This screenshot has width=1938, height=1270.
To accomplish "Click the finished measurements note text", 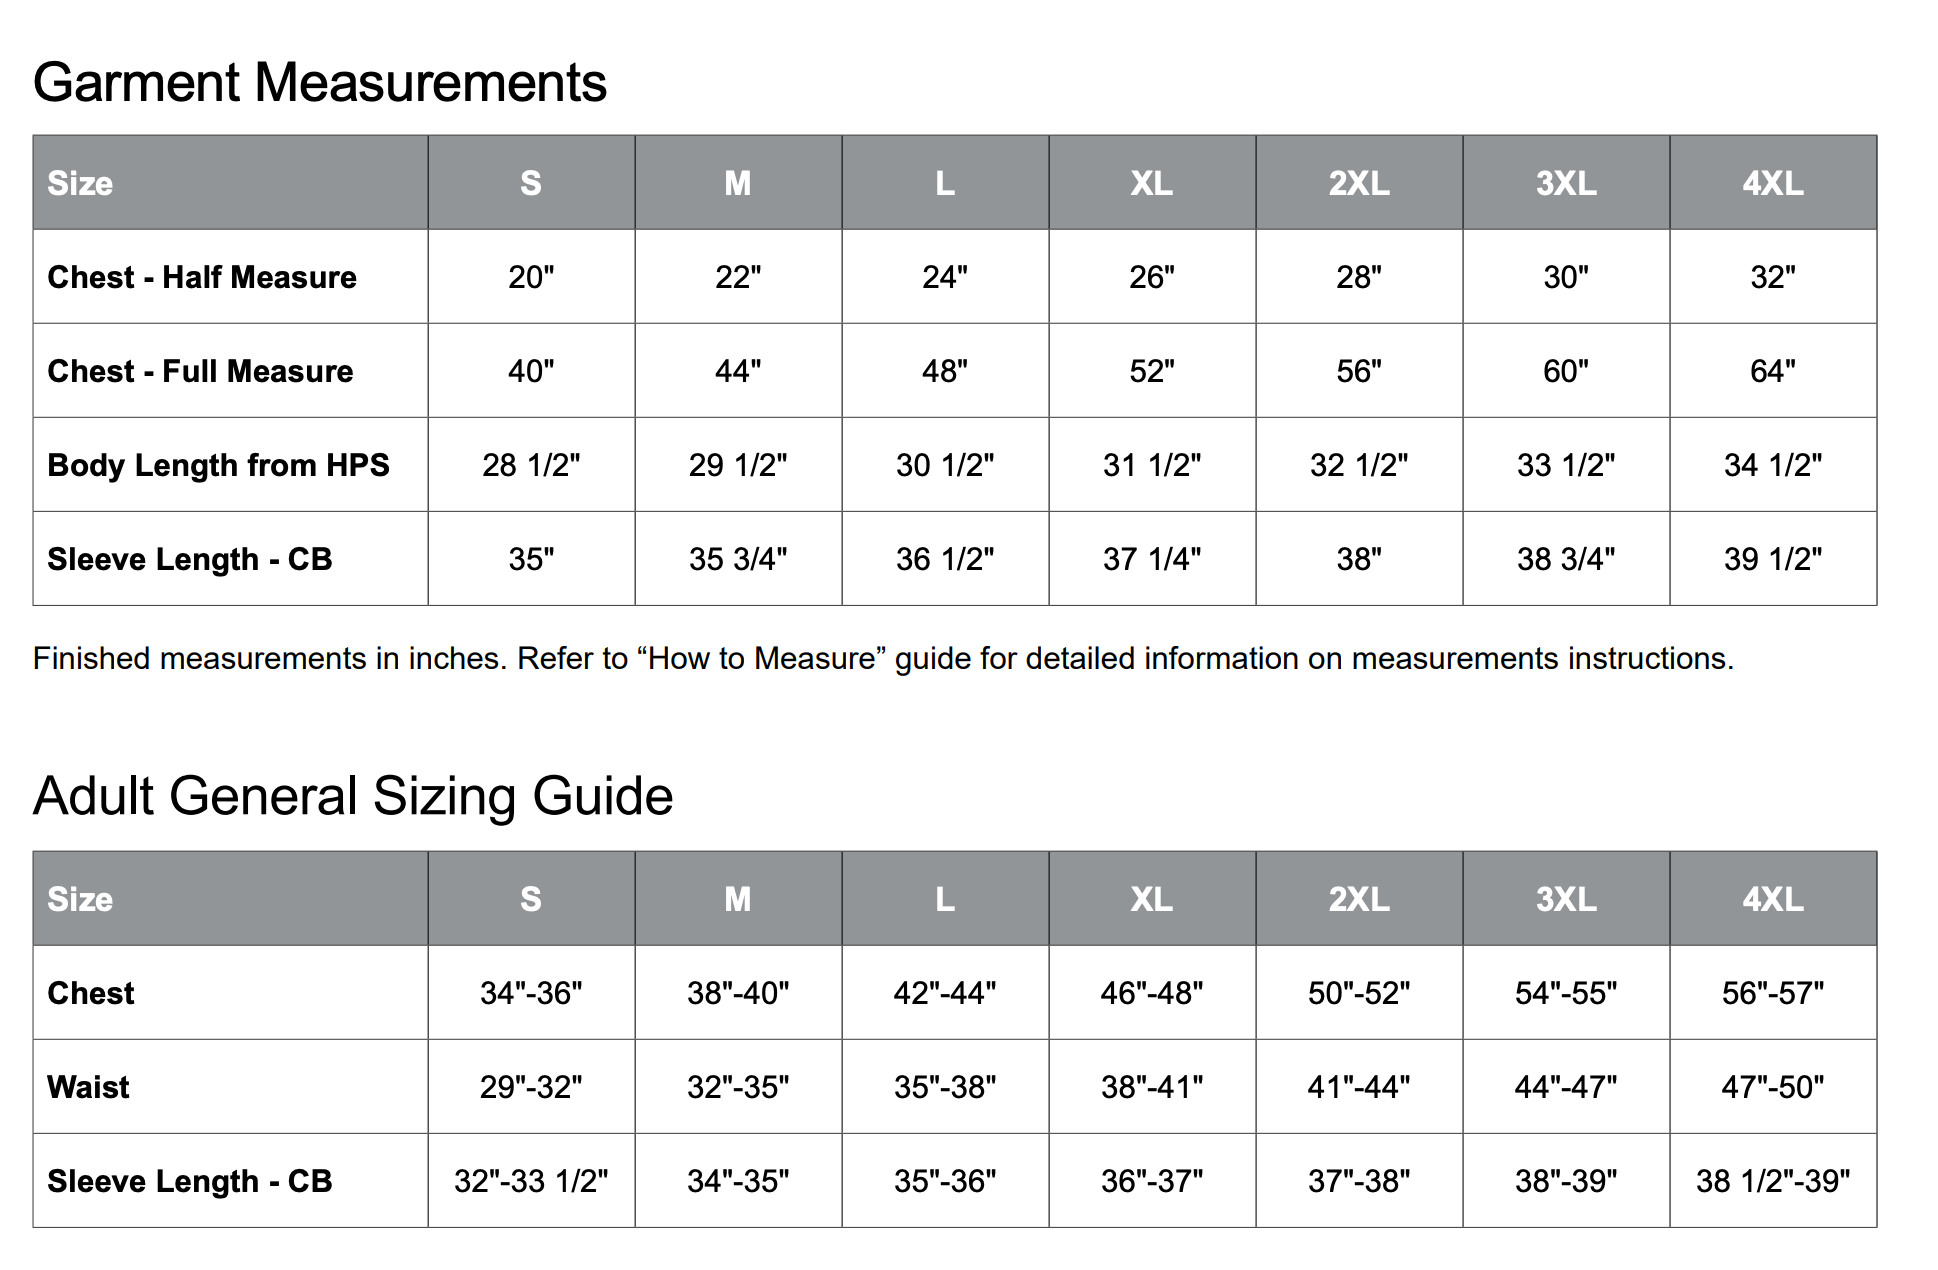I will [x=883, y=659].
